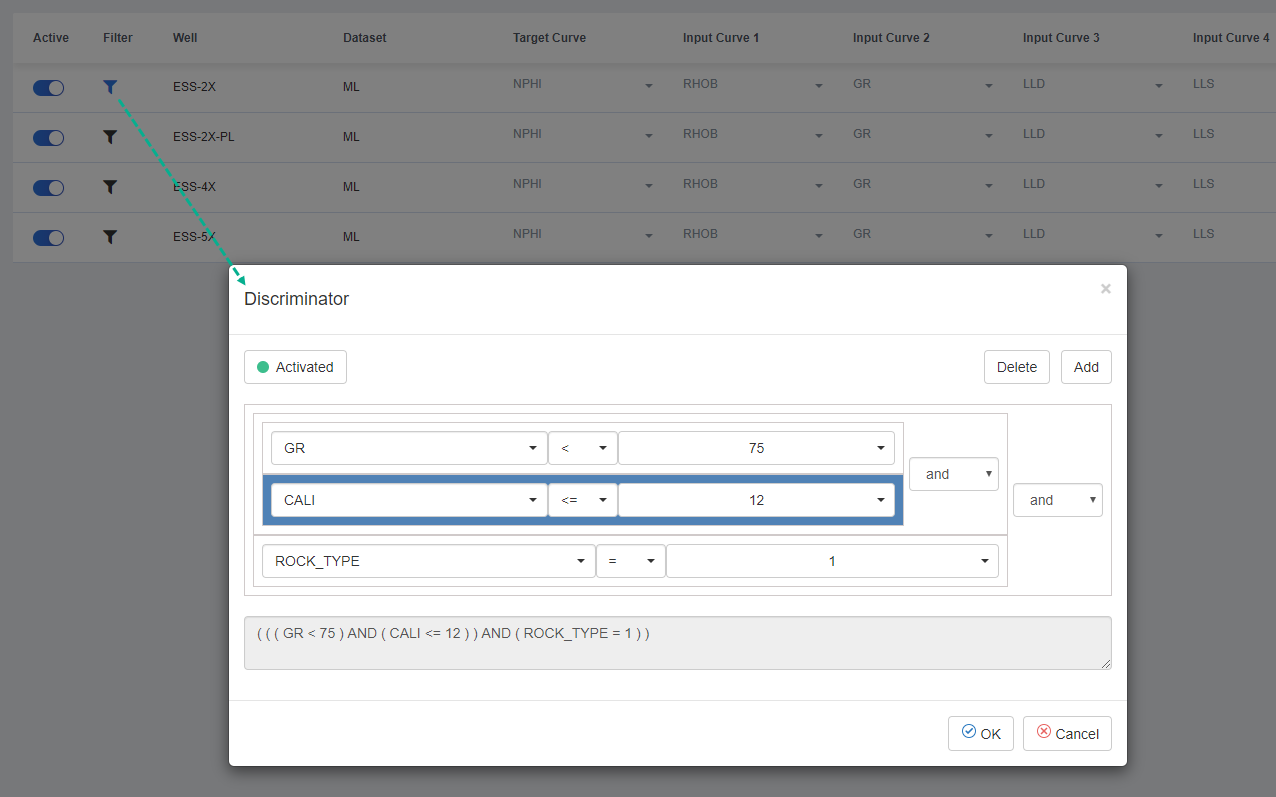Change the '=' operator for ROCK_TYPE

pos(630,561)
